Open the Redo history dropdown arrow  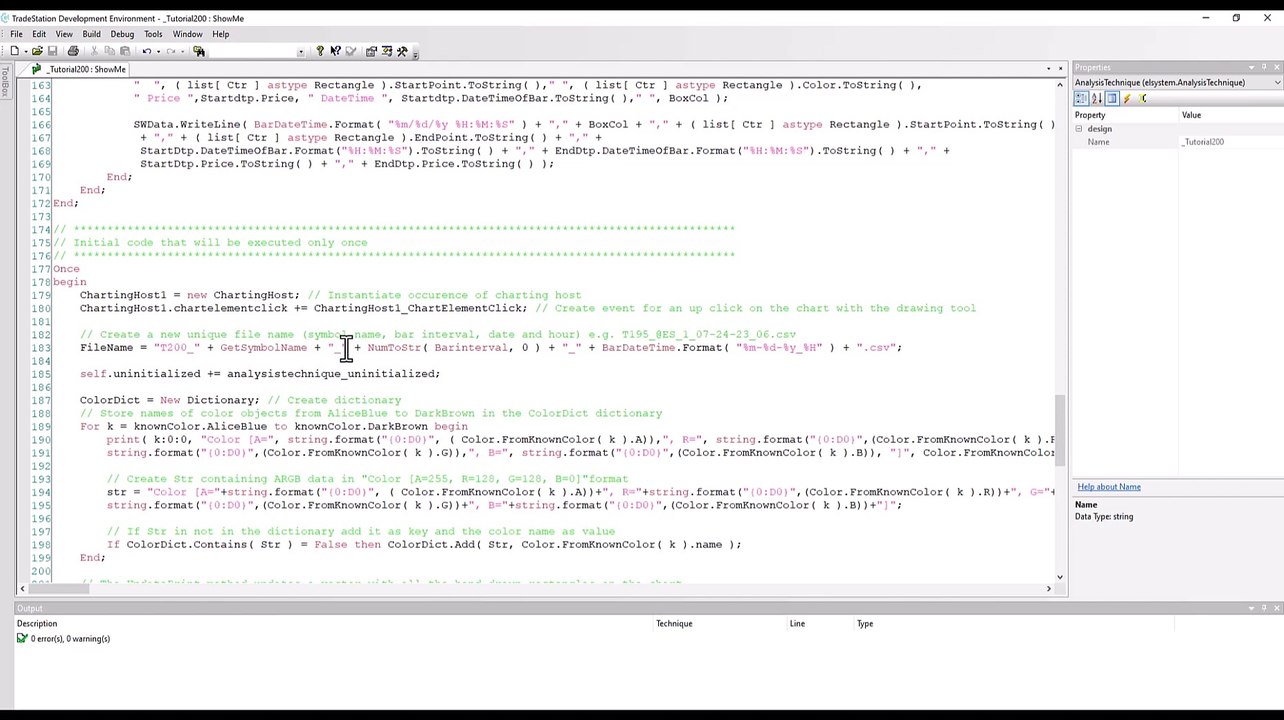pos(183,51)
